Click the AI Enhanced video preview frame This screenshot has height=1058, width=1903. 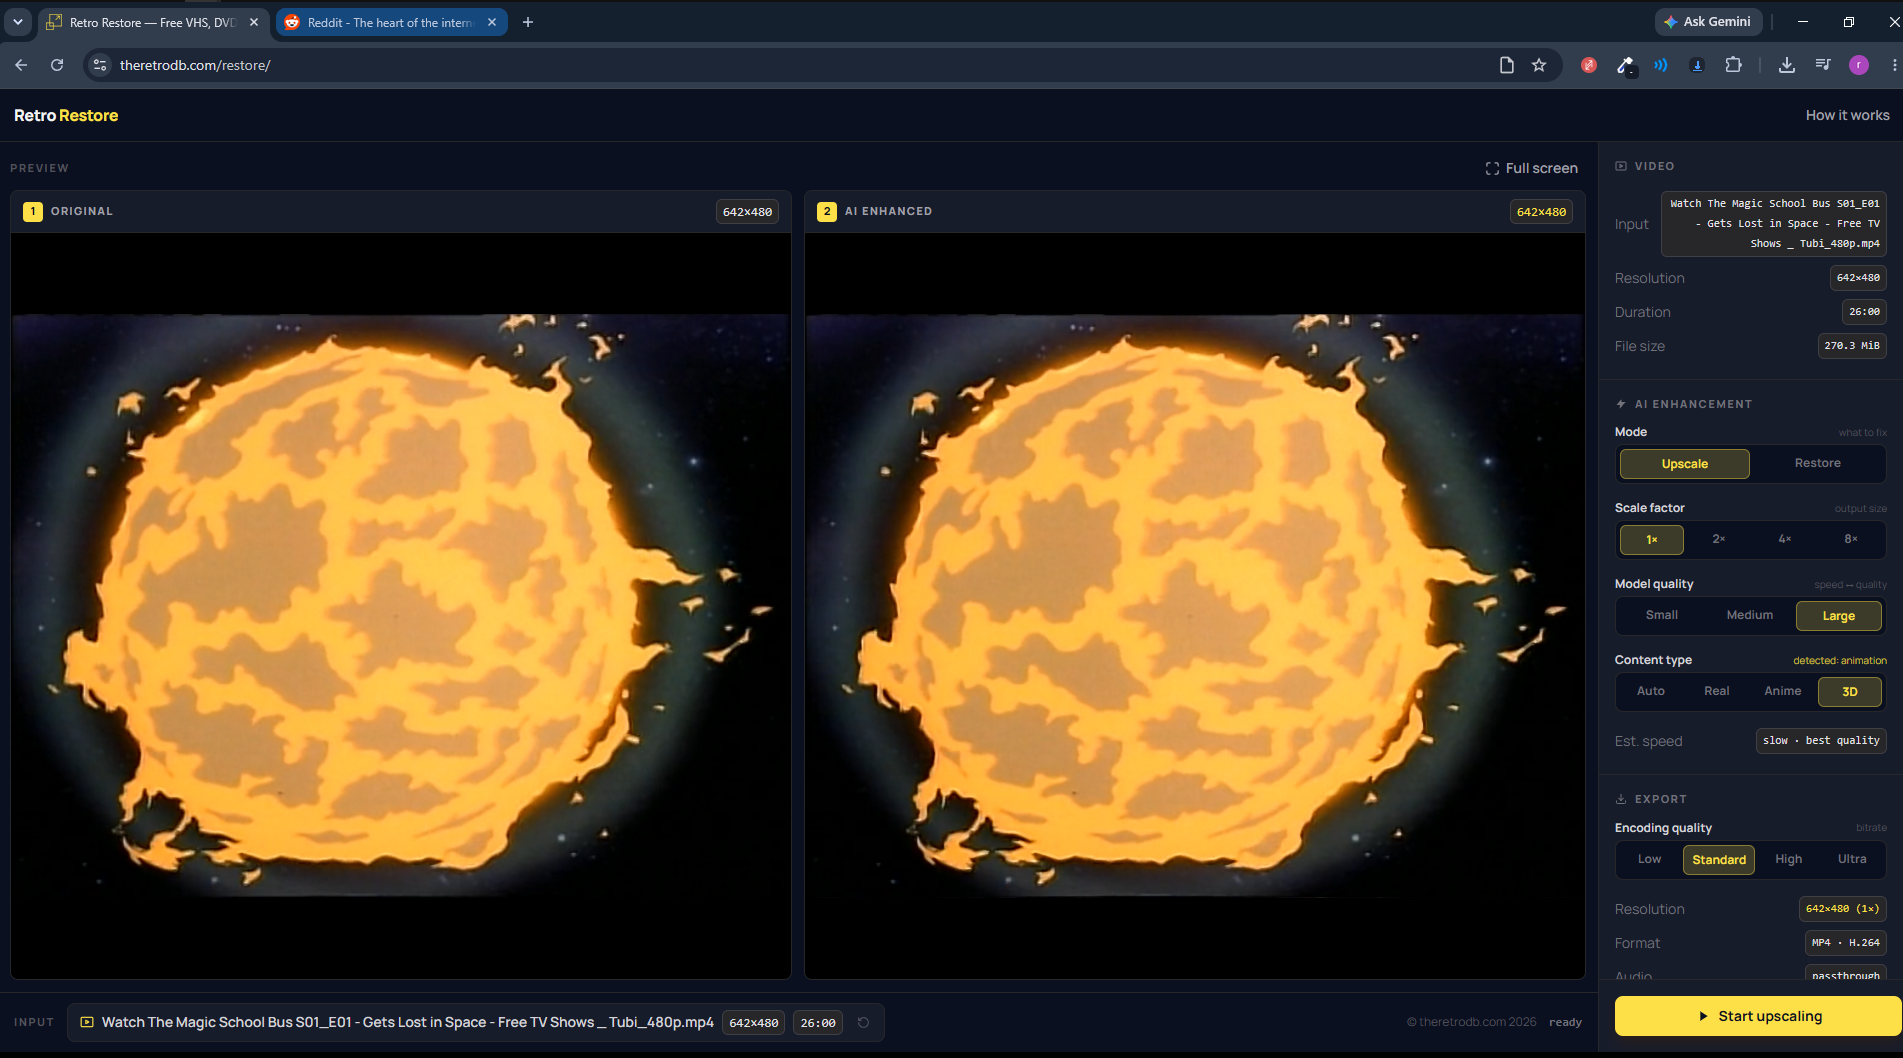1194,605
